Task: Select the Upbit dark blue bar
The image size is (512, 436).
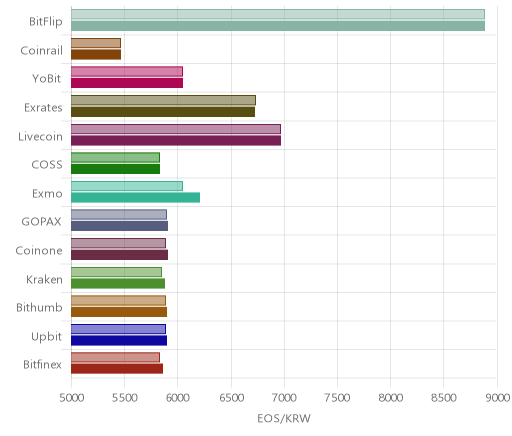Action: (119, 341)
